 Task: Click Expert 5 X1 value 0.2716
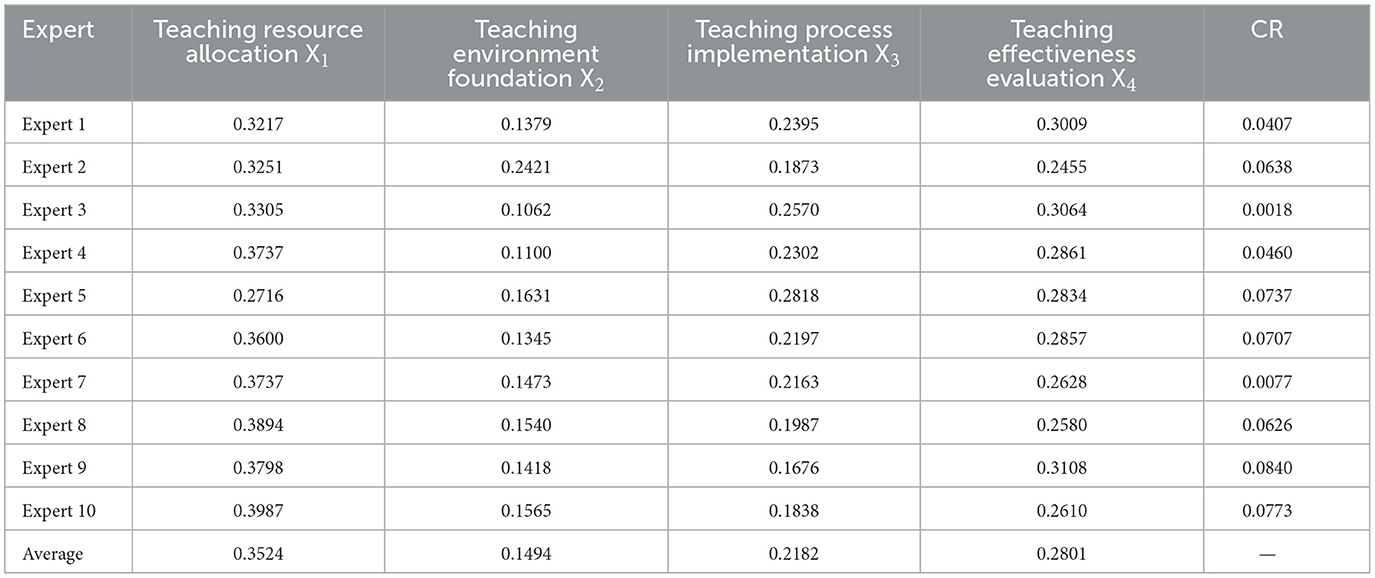[257, 296]
